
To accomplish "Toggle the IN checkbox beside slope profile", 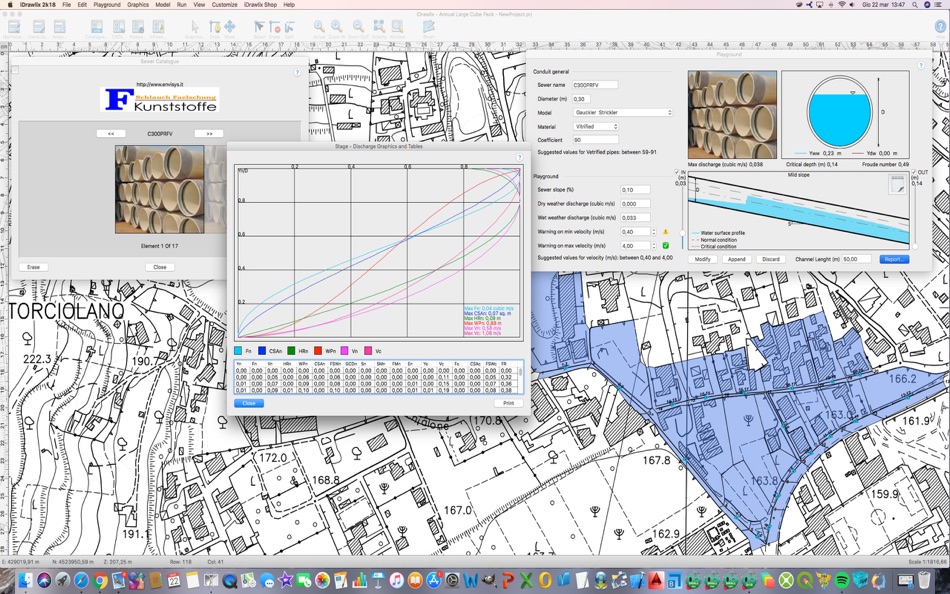I will pyautogui.click(x=677, y=173).
